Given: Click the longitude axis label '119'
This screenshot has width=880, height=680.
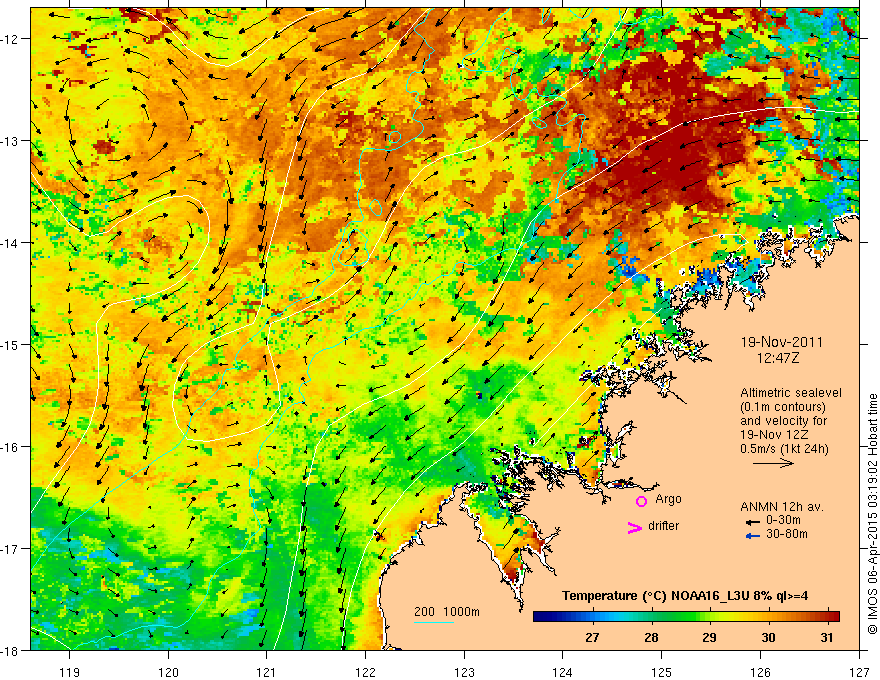Looking at the screenshot, I should coord(70,672).
